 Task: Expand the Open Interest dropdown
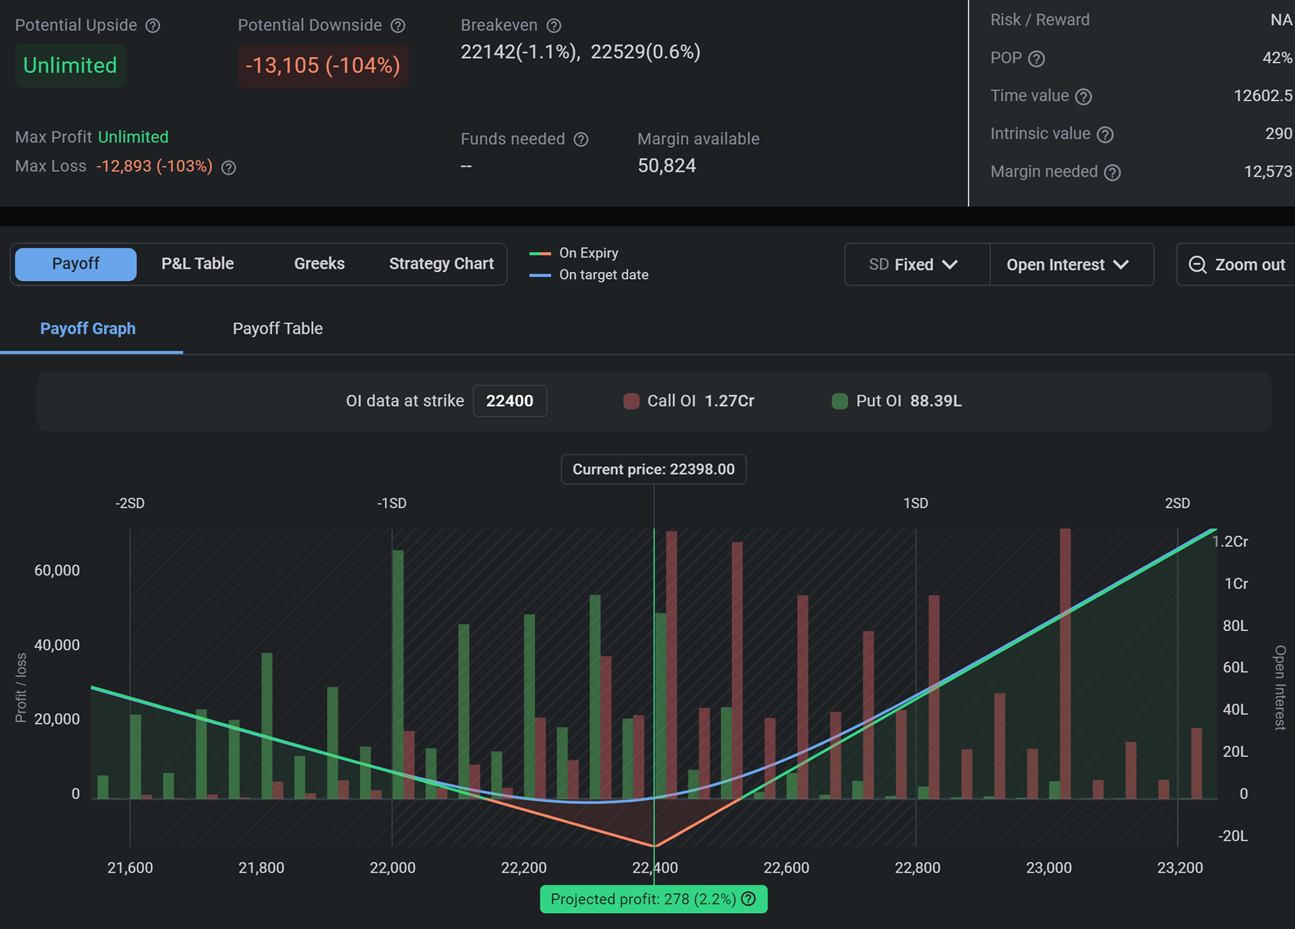(1068, 265)
